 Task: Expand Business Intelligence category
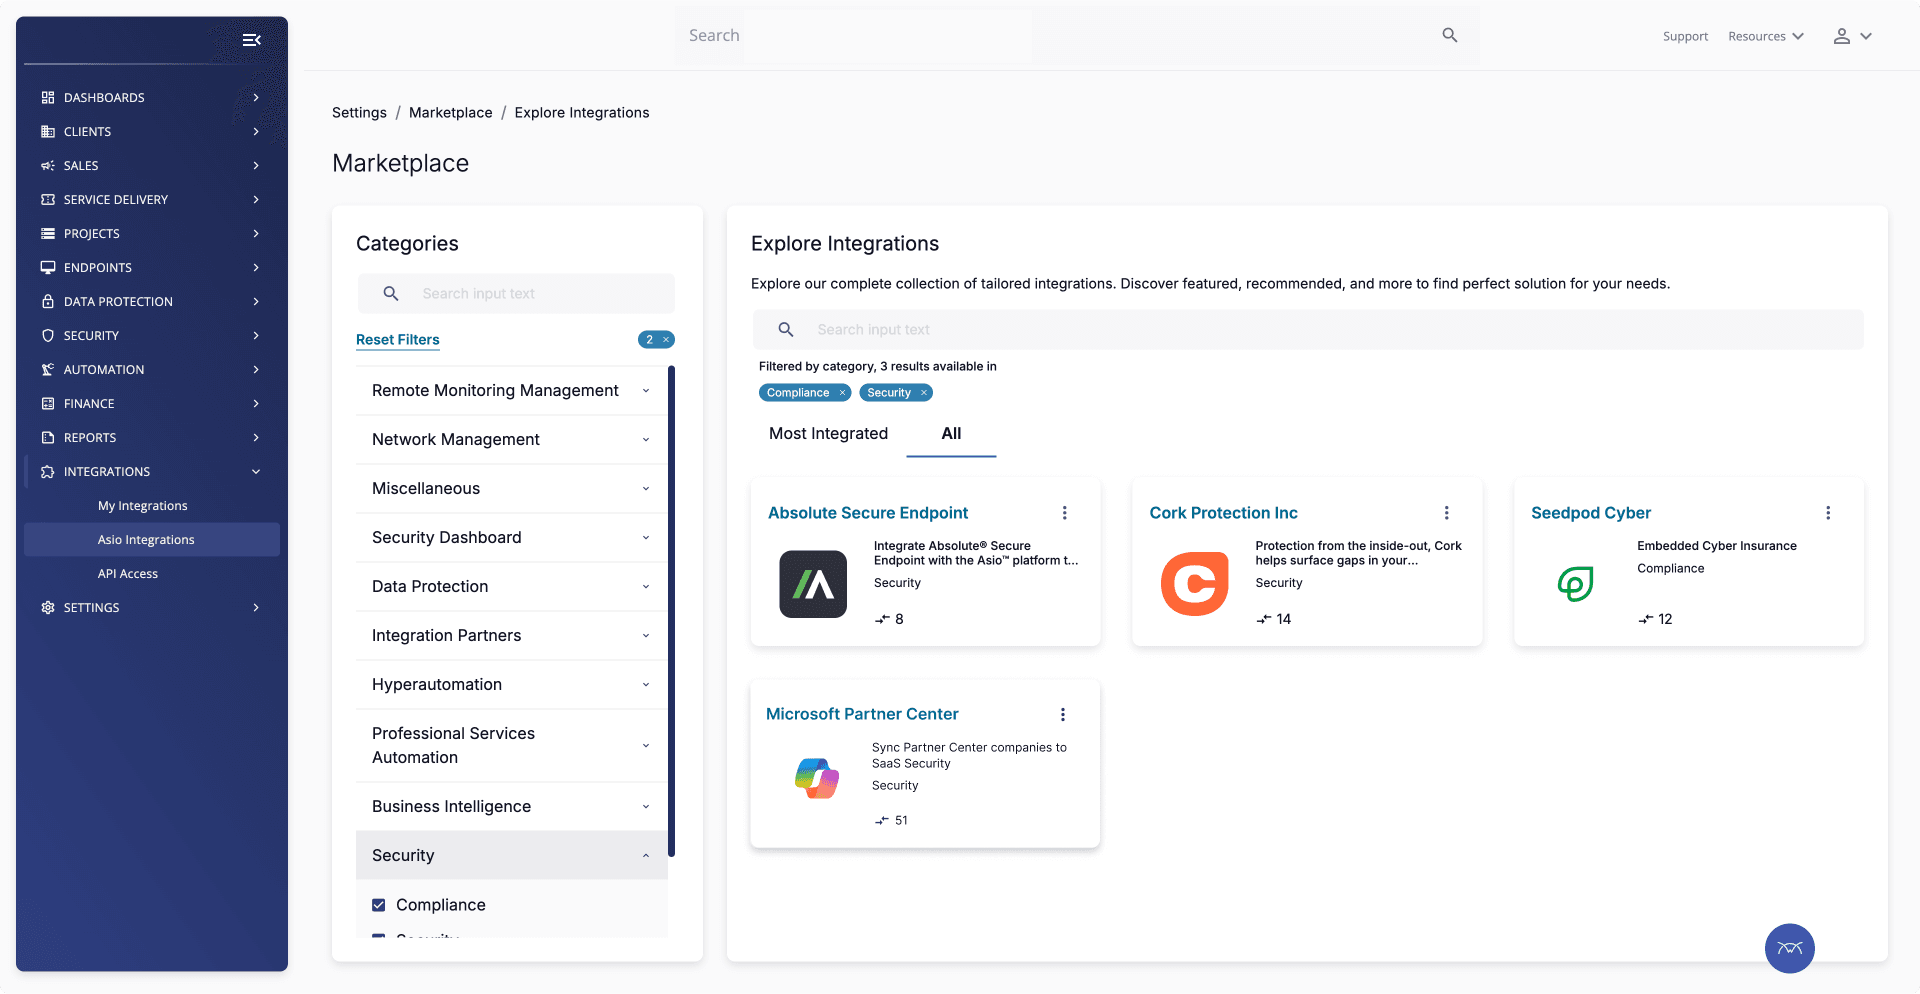pyautogui.click(x=646, y=807)
